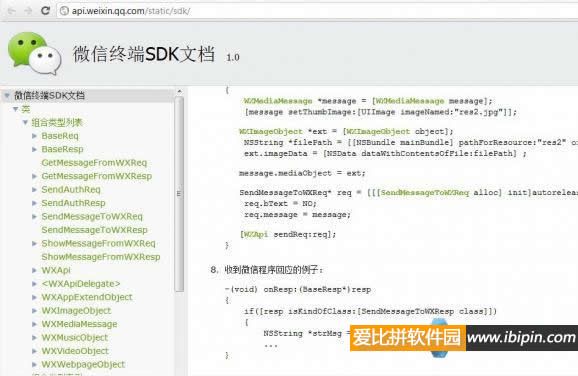Select ShowMessageFromWXReq in the tree

tap(98, 243)
